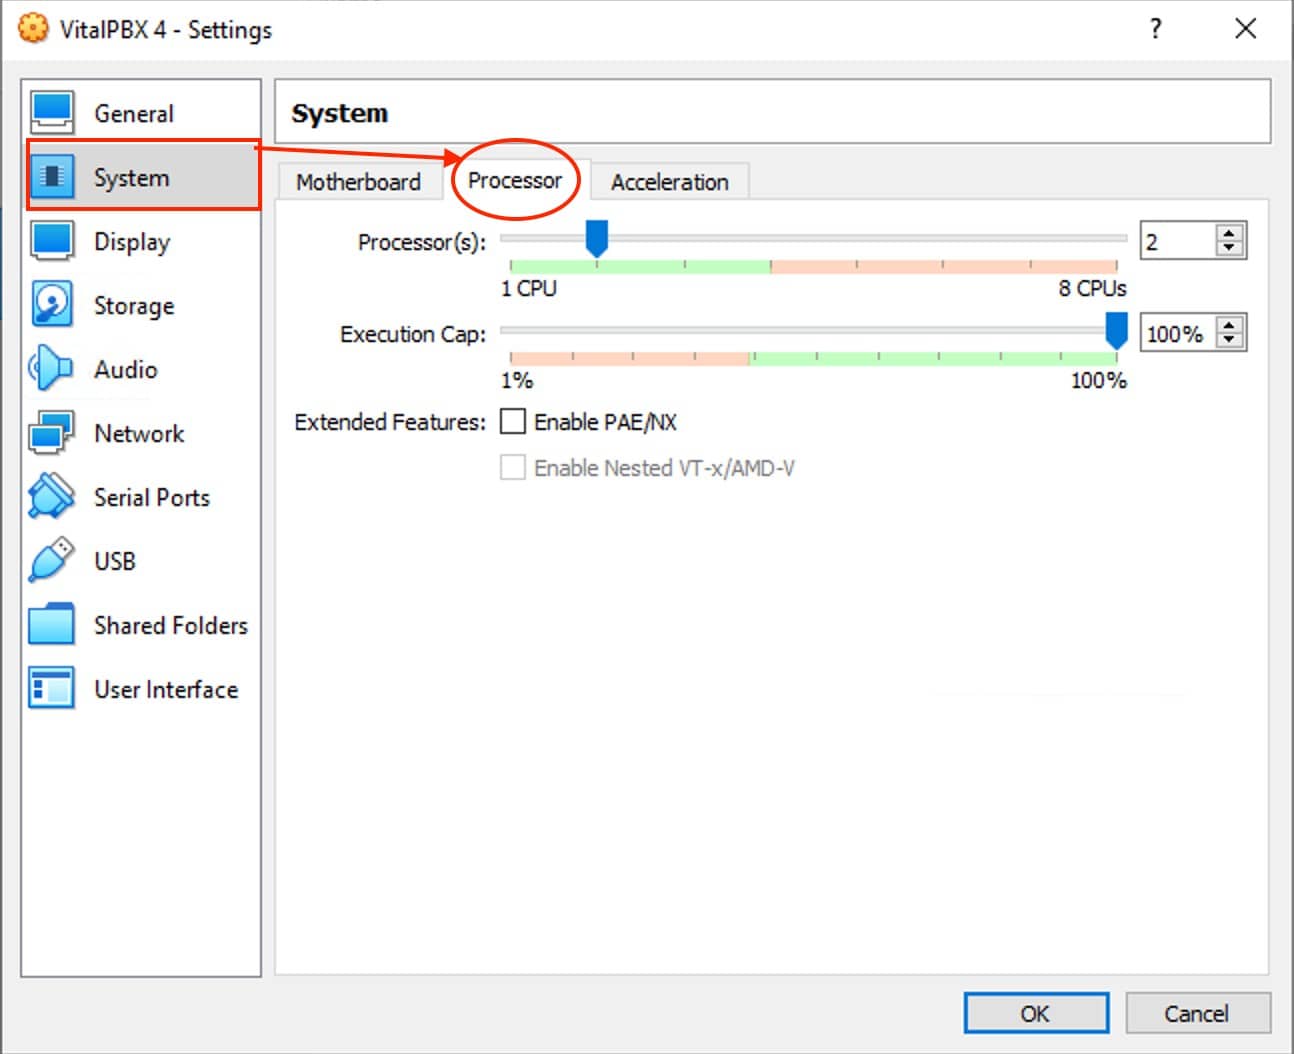This screenshot has height=1054, width=1294.
Task: Switch to the Processor tab
Action: [x=515, y=181]
